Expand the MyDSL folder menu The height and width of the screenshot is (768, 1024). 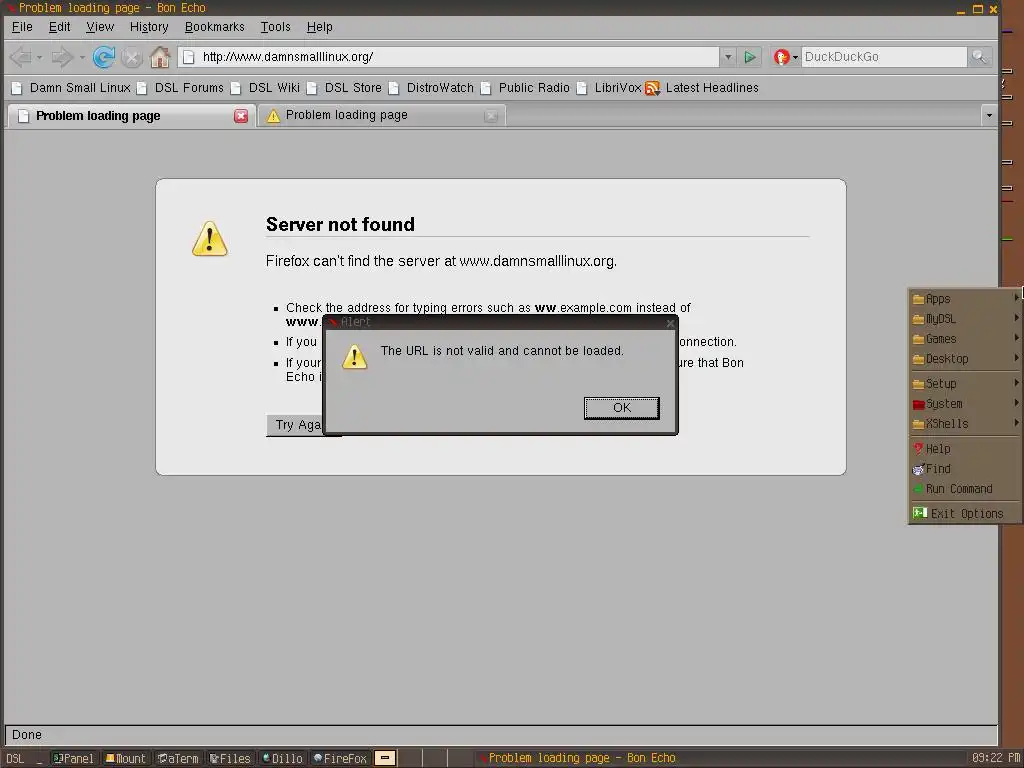[965, 319]
